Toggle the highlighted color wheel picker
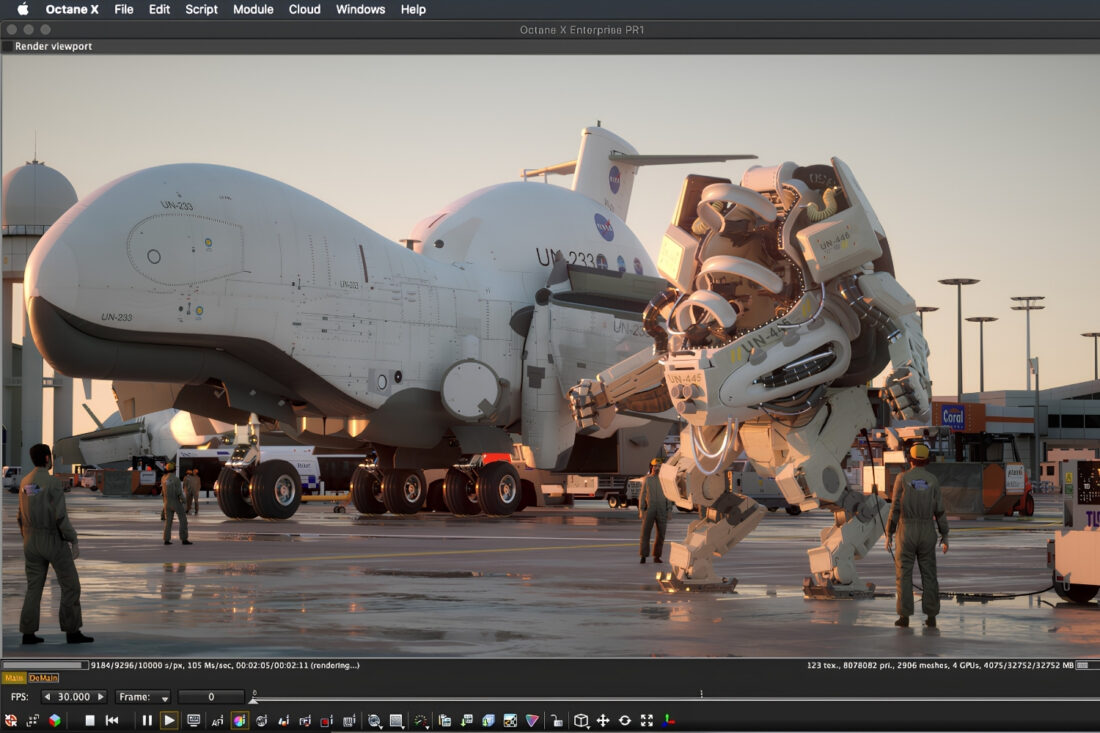 pyautogui.click(x=239, y=720)
